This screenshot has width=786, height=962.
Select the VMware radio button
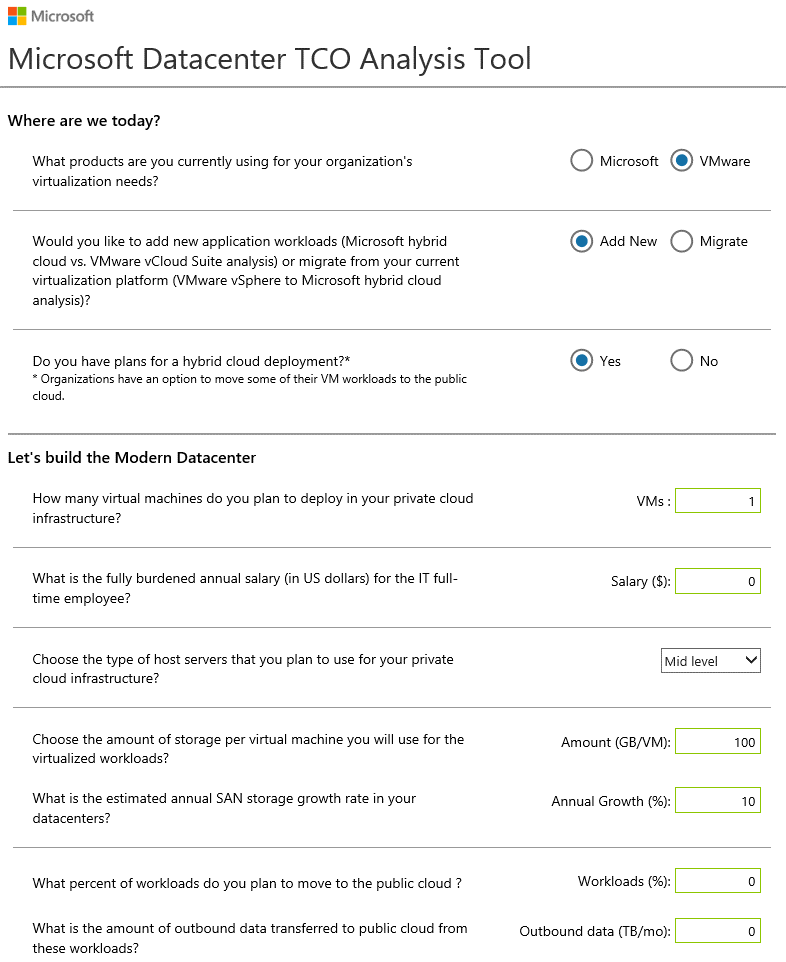(x=681, y=161)
